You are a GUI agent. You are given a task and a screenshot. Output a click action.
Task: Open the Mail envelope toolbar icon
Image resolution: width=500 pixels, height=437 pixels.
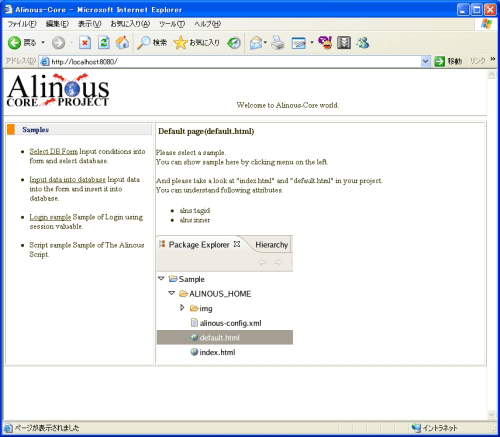pyautogui.click(x=256, y=43)
